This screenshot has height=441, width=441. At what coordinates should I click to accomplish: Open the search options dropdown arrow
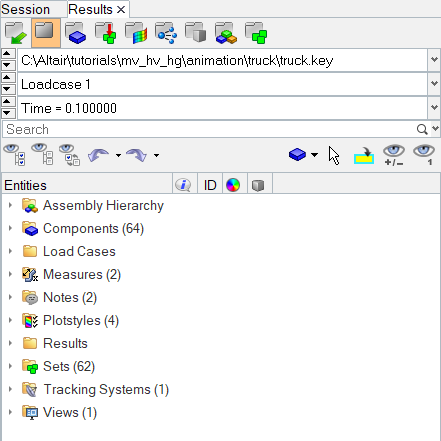click(x=435, y=129)
